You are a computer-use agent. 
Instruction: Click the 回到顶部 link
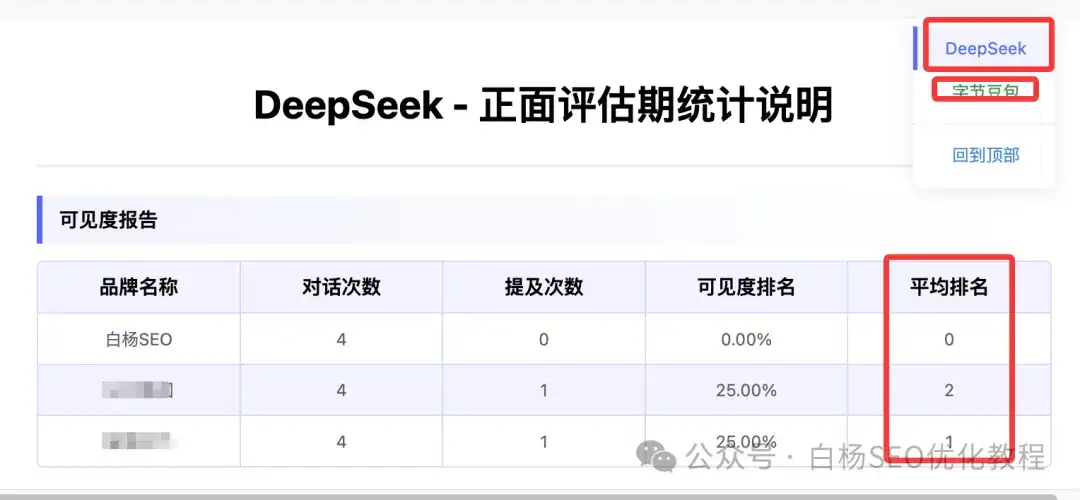pos(985,155)
